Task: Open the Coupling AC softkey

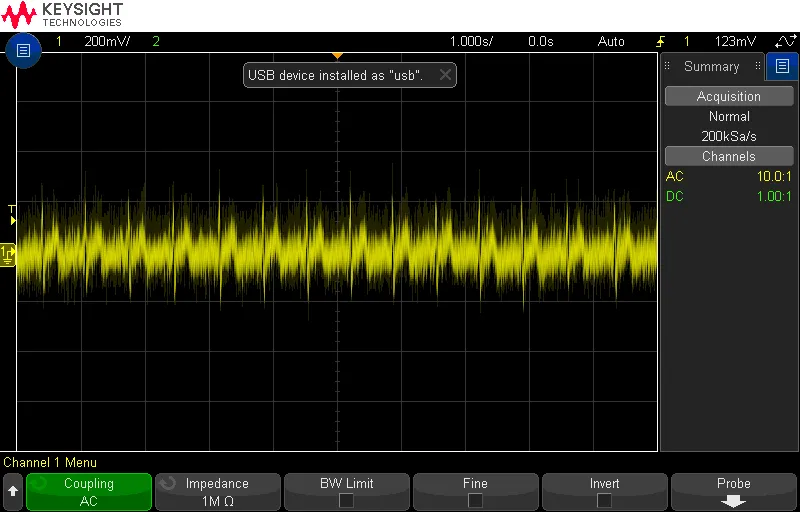Action: [x=89, y=492]
